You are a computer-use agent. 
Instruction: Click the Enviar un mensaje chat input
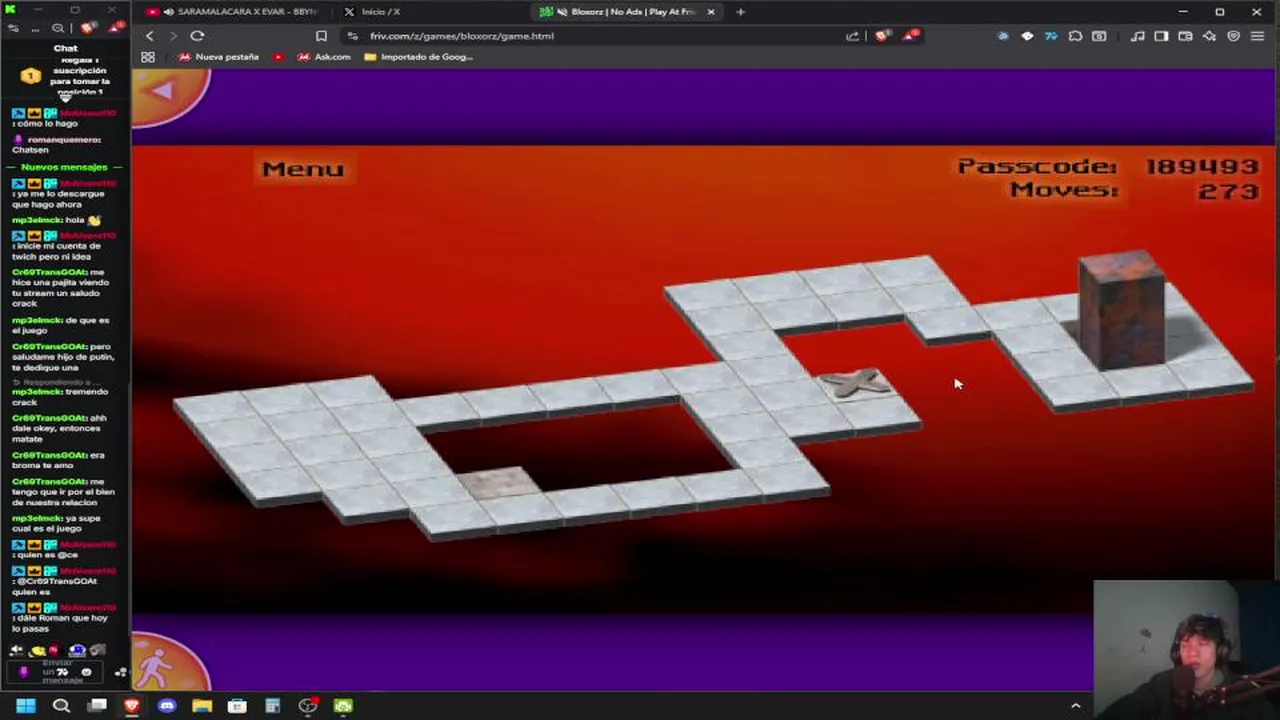click(57, 671)
